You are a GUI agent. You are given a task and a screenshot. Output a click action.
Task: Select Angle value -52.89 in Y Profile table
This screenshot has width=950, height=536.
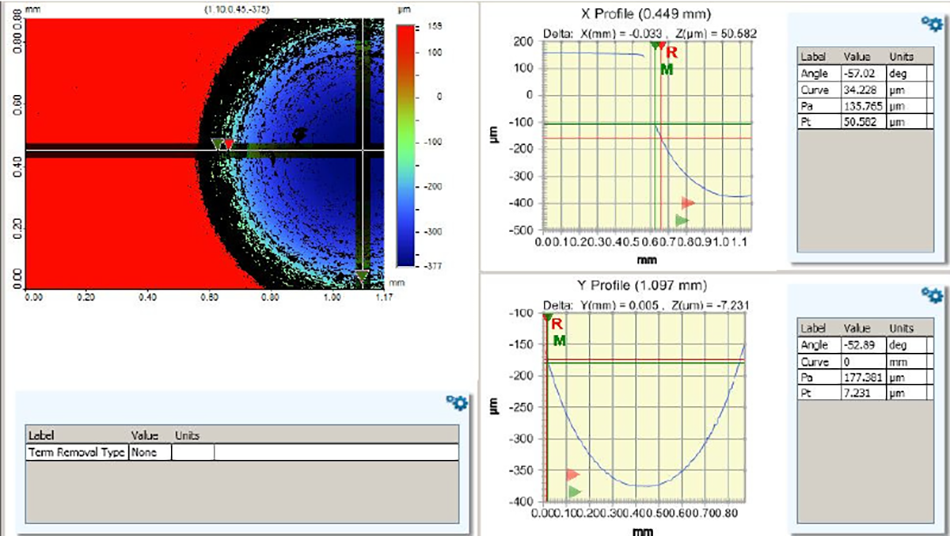tap(858, 344)
